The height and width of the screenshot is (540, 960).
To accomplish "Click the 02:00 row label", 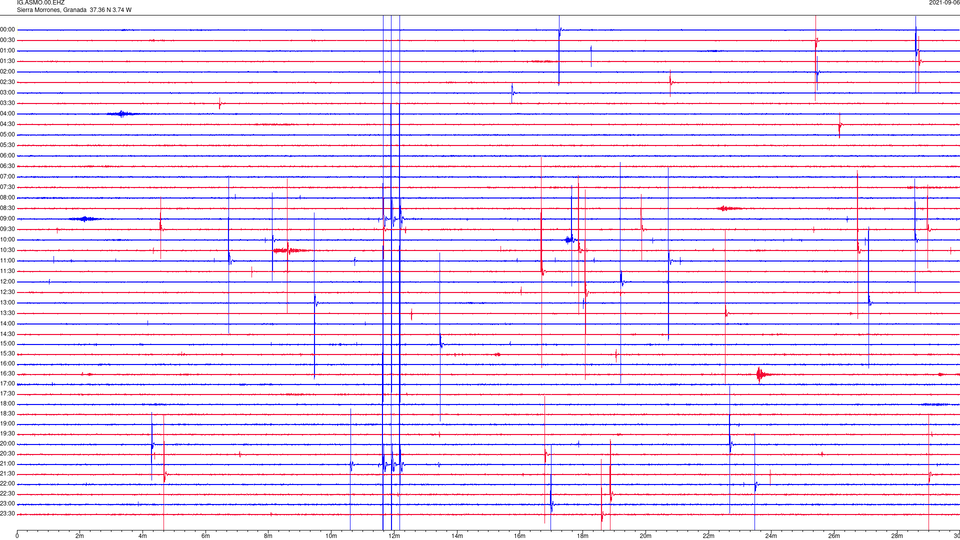I will [x=8, y=72].
